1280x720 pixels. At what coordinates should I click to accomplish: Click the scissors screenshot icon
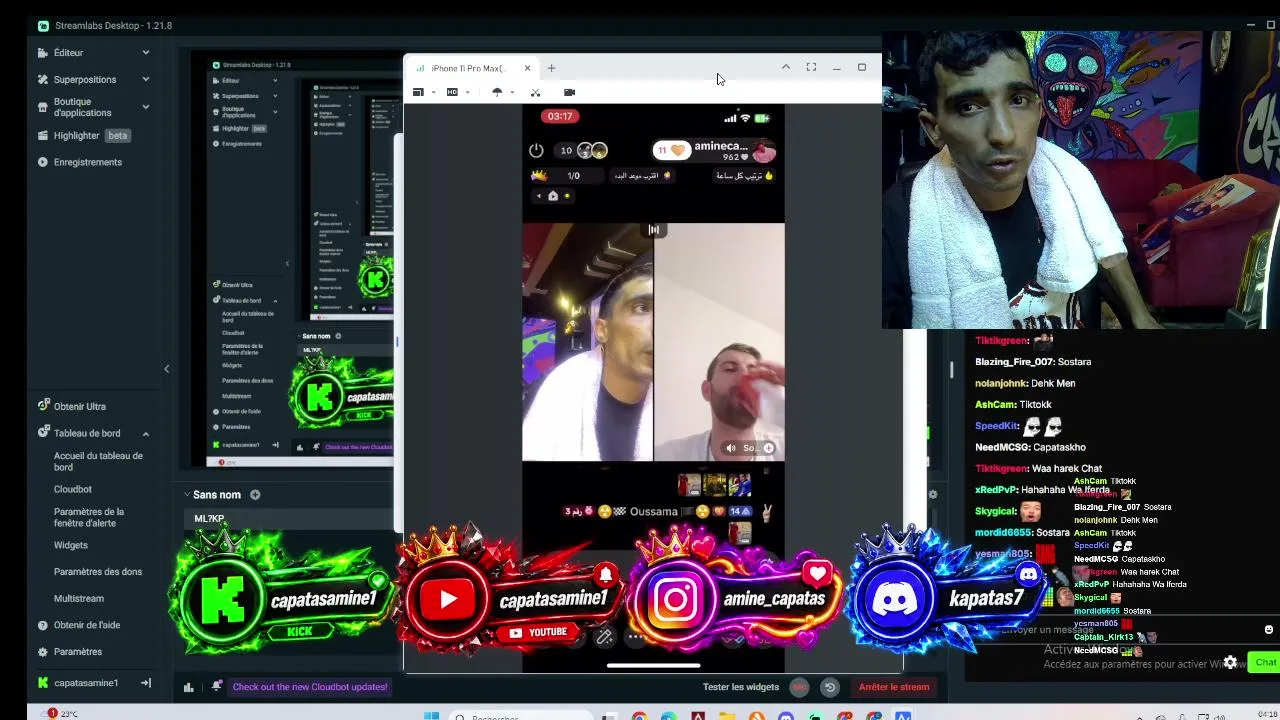pos(535,92)
